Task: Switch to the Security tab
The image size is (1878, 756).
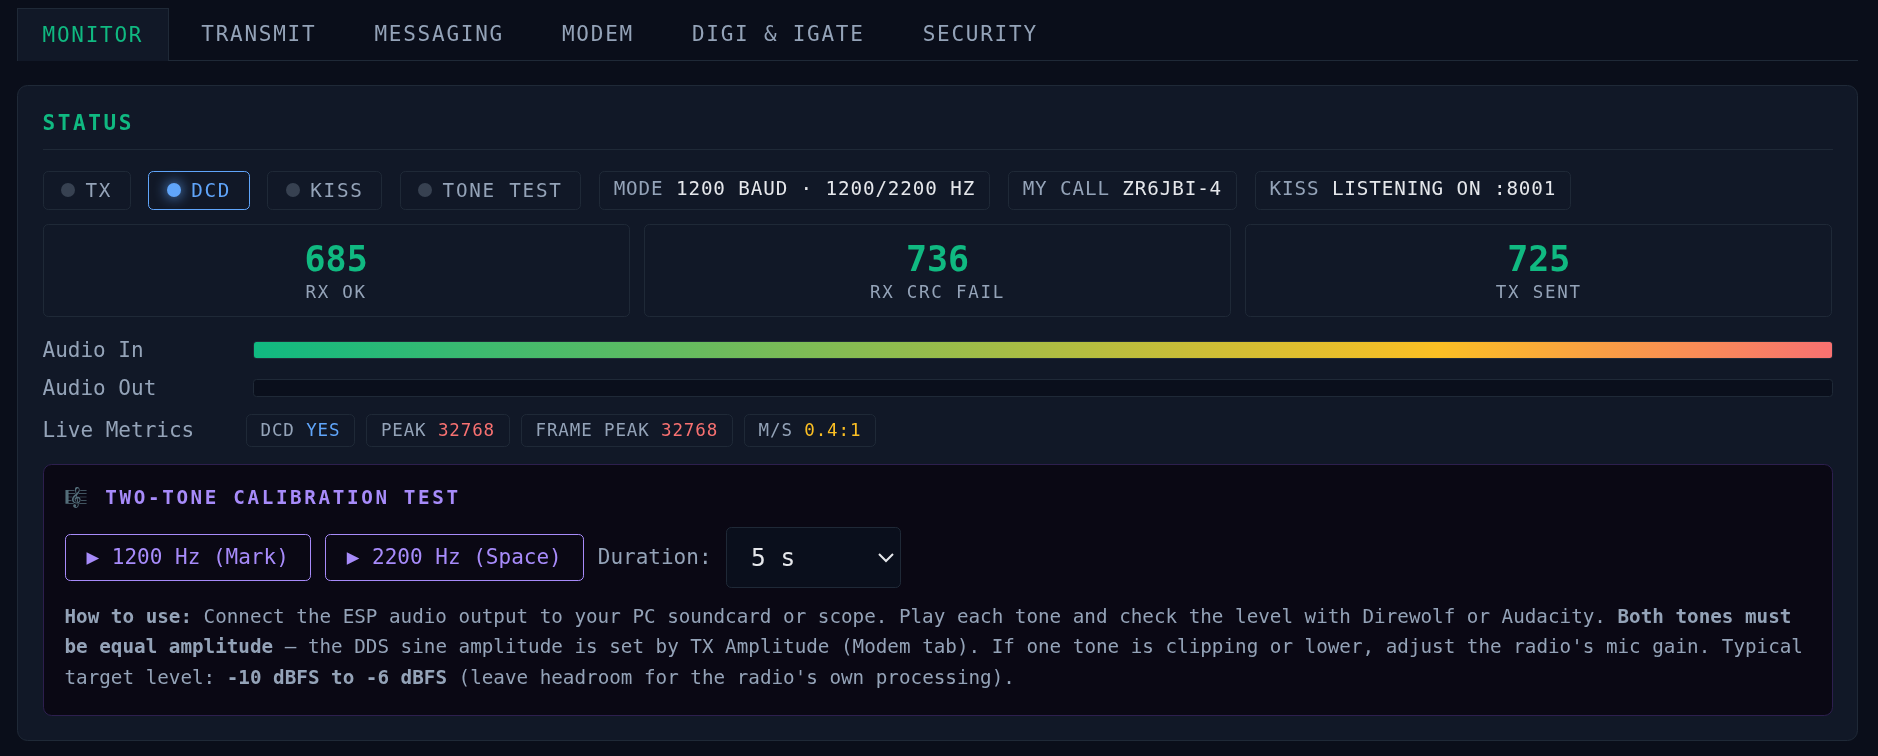Action: click(979, 34)
